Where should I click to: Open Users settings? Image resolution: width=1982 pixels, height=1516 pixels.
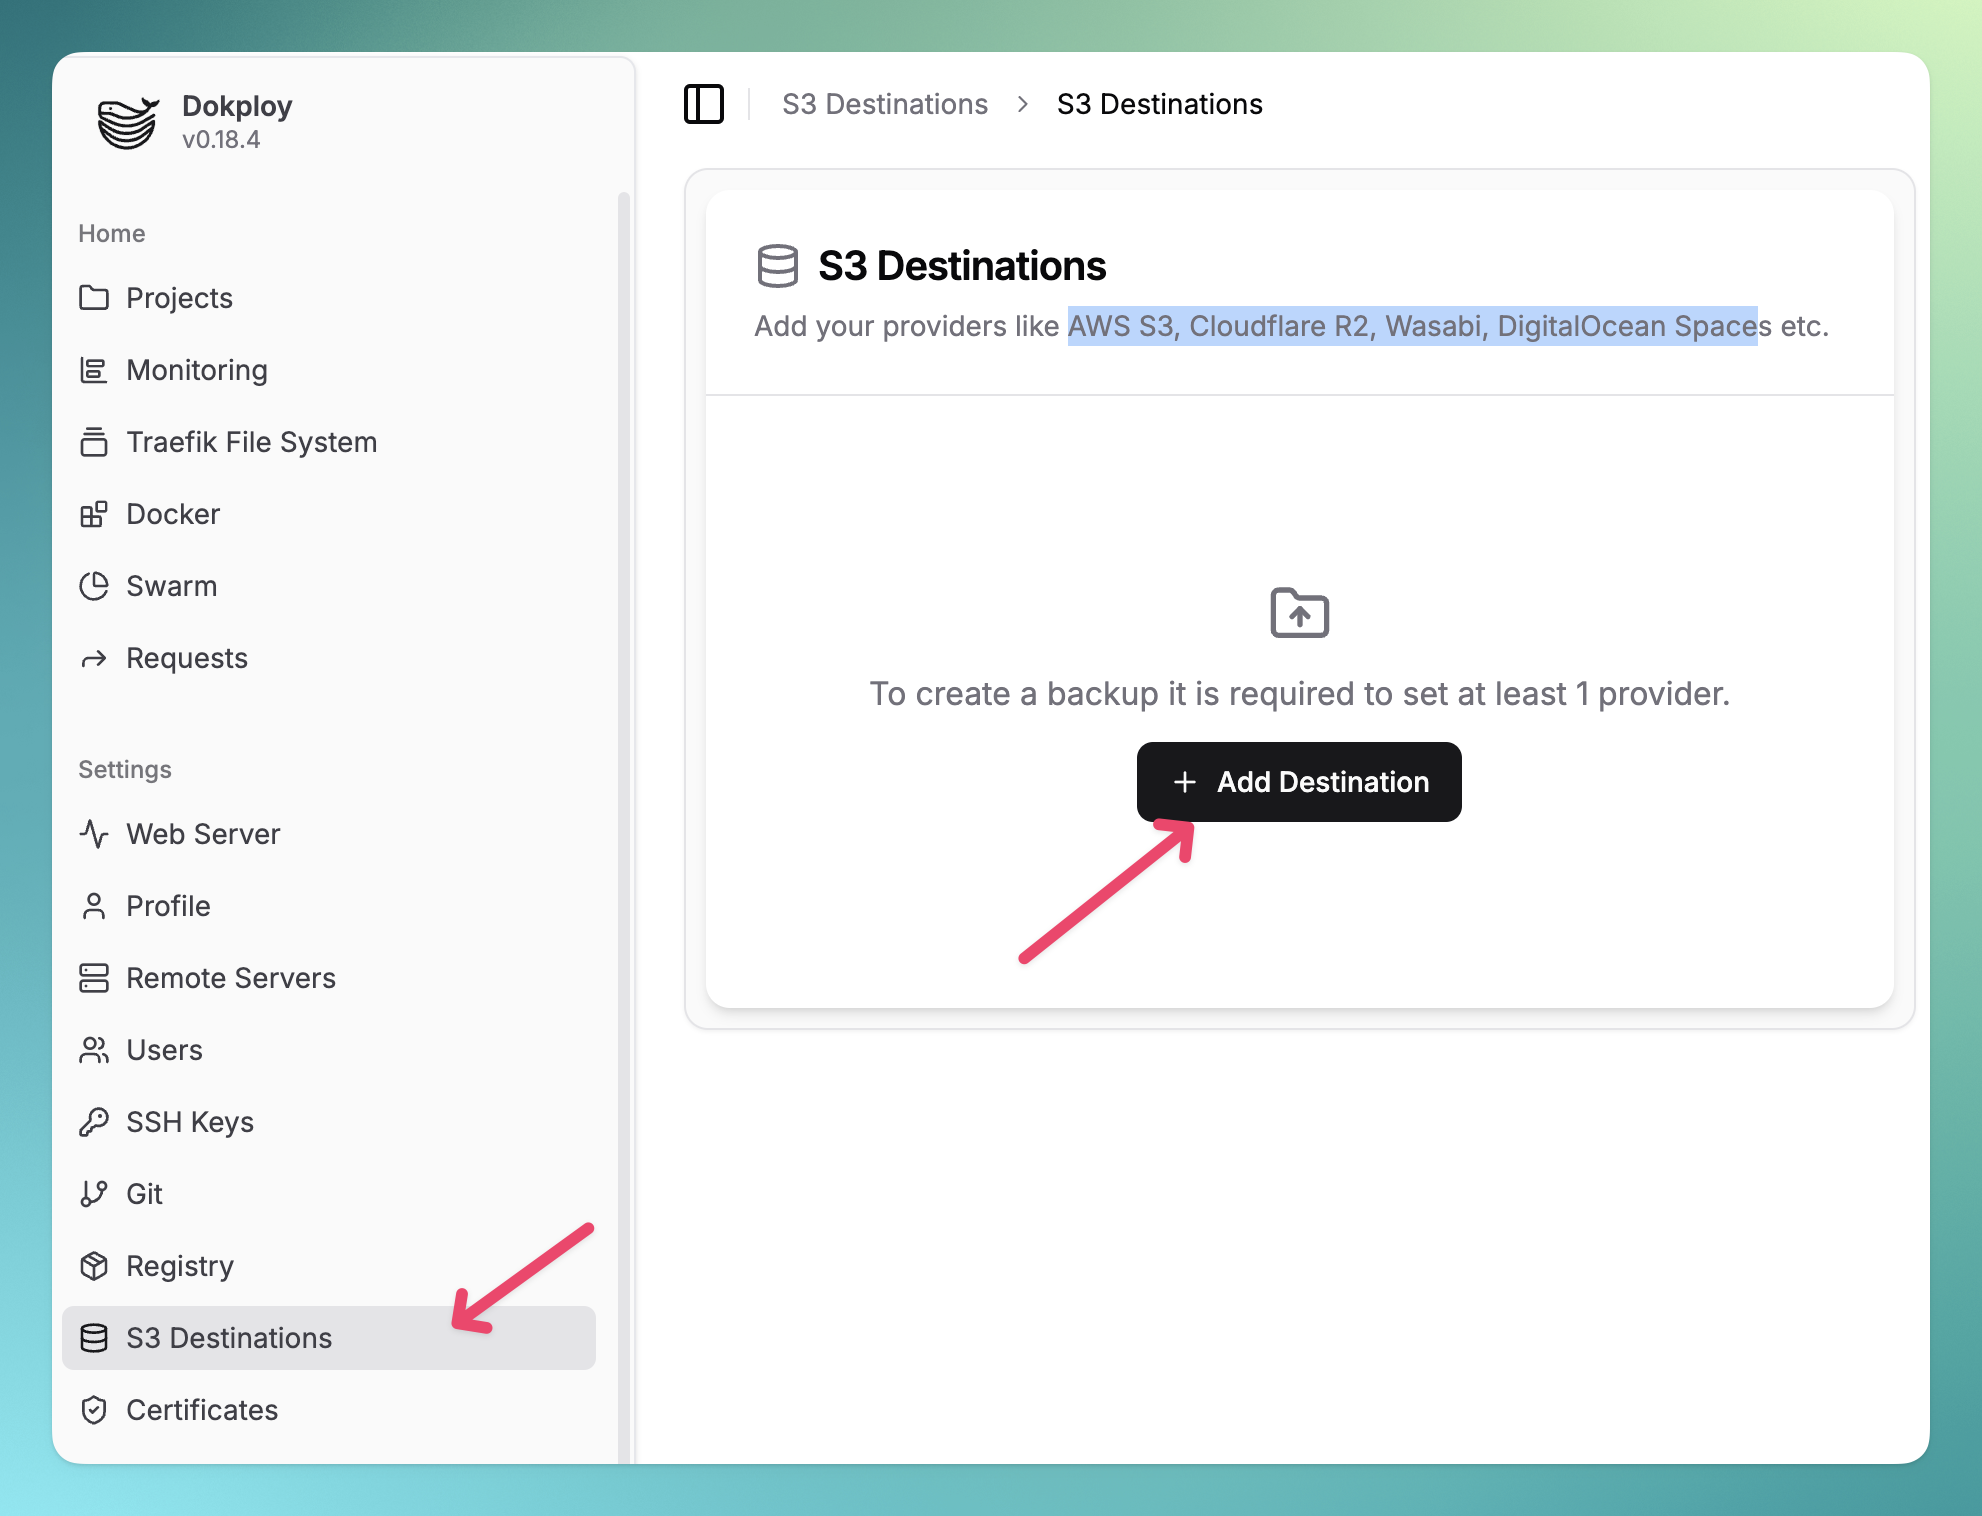click(x=329, y=1050)
